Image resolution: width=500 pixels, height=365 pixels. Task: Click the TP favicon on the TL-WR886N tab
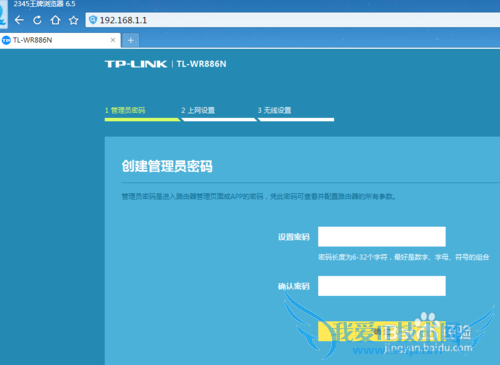click(x=6, y=40)
